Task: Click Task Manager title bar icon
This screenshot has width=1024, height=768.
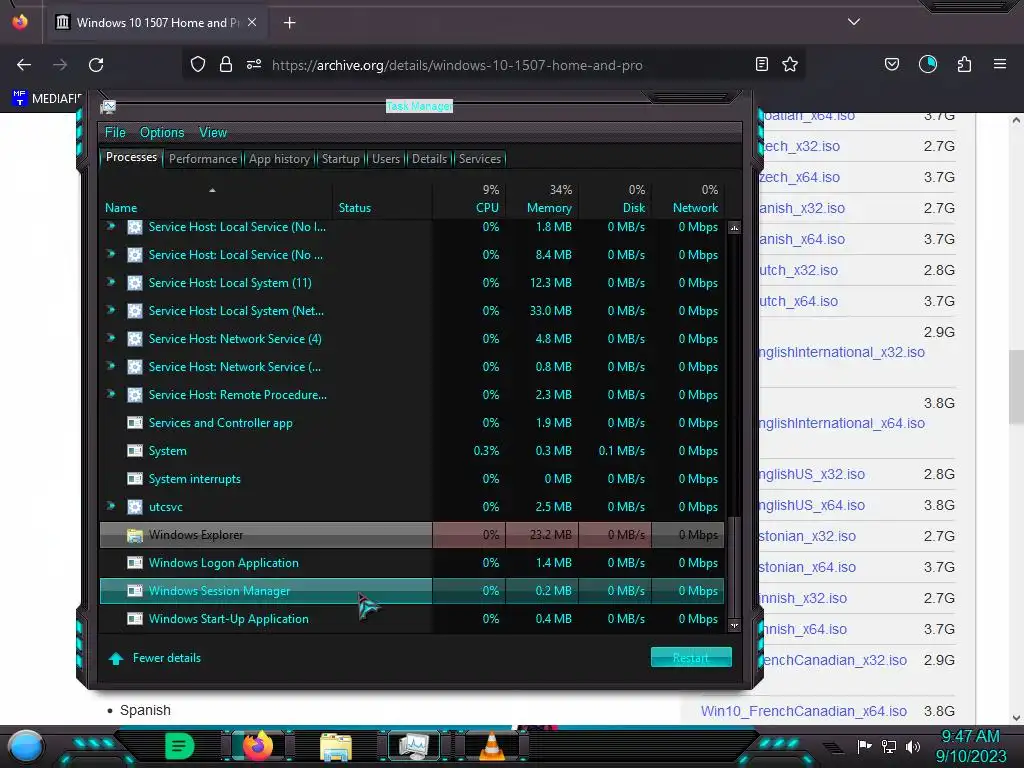Action: click(x=108, y=106)
